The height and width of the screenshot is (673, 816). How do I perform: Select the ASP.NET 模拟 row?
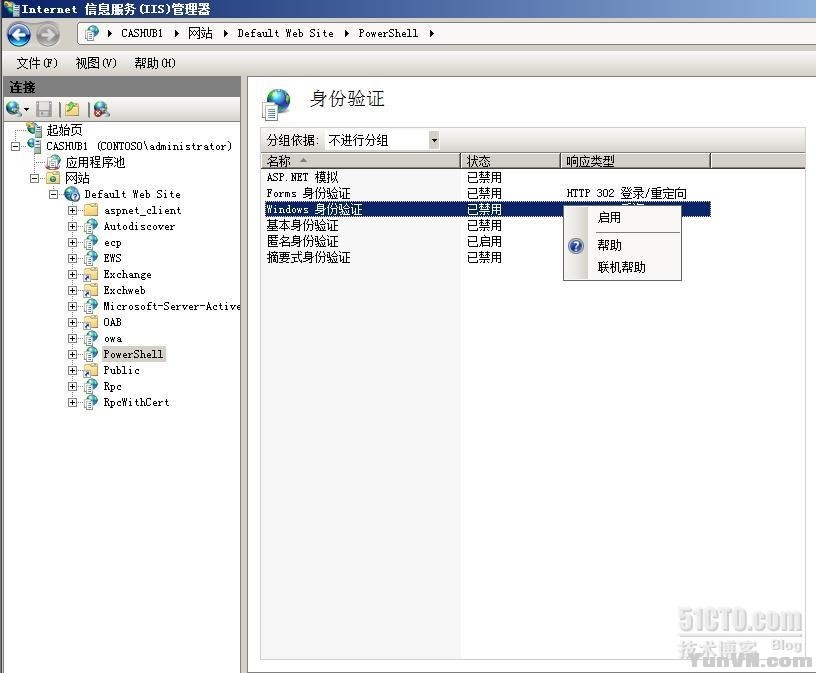tap(488, 177)
